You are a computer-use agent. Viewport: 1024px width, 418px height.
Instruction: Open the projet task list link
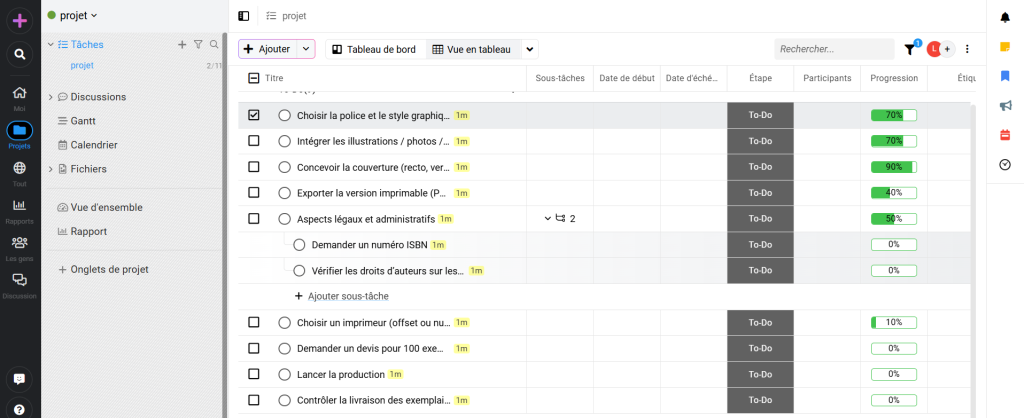point(82,65)
